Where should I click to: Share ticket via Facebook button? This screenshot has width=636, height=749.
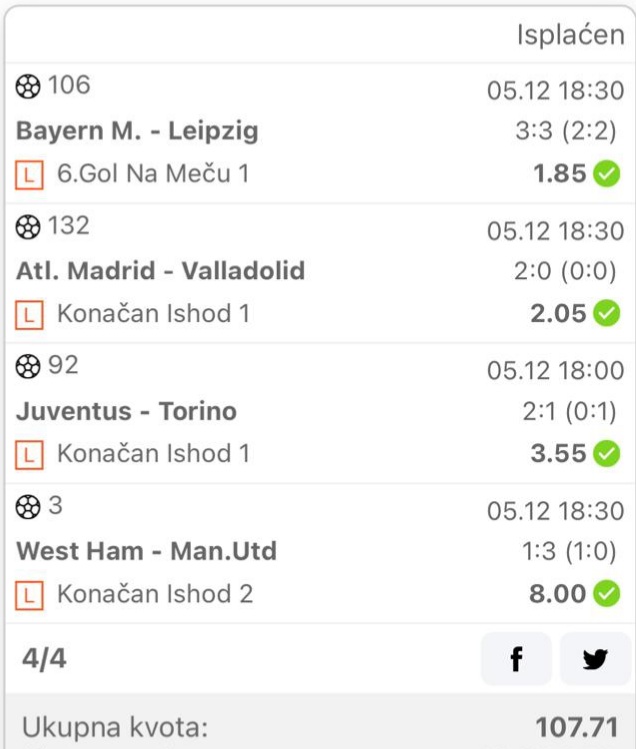coord(516,659)
